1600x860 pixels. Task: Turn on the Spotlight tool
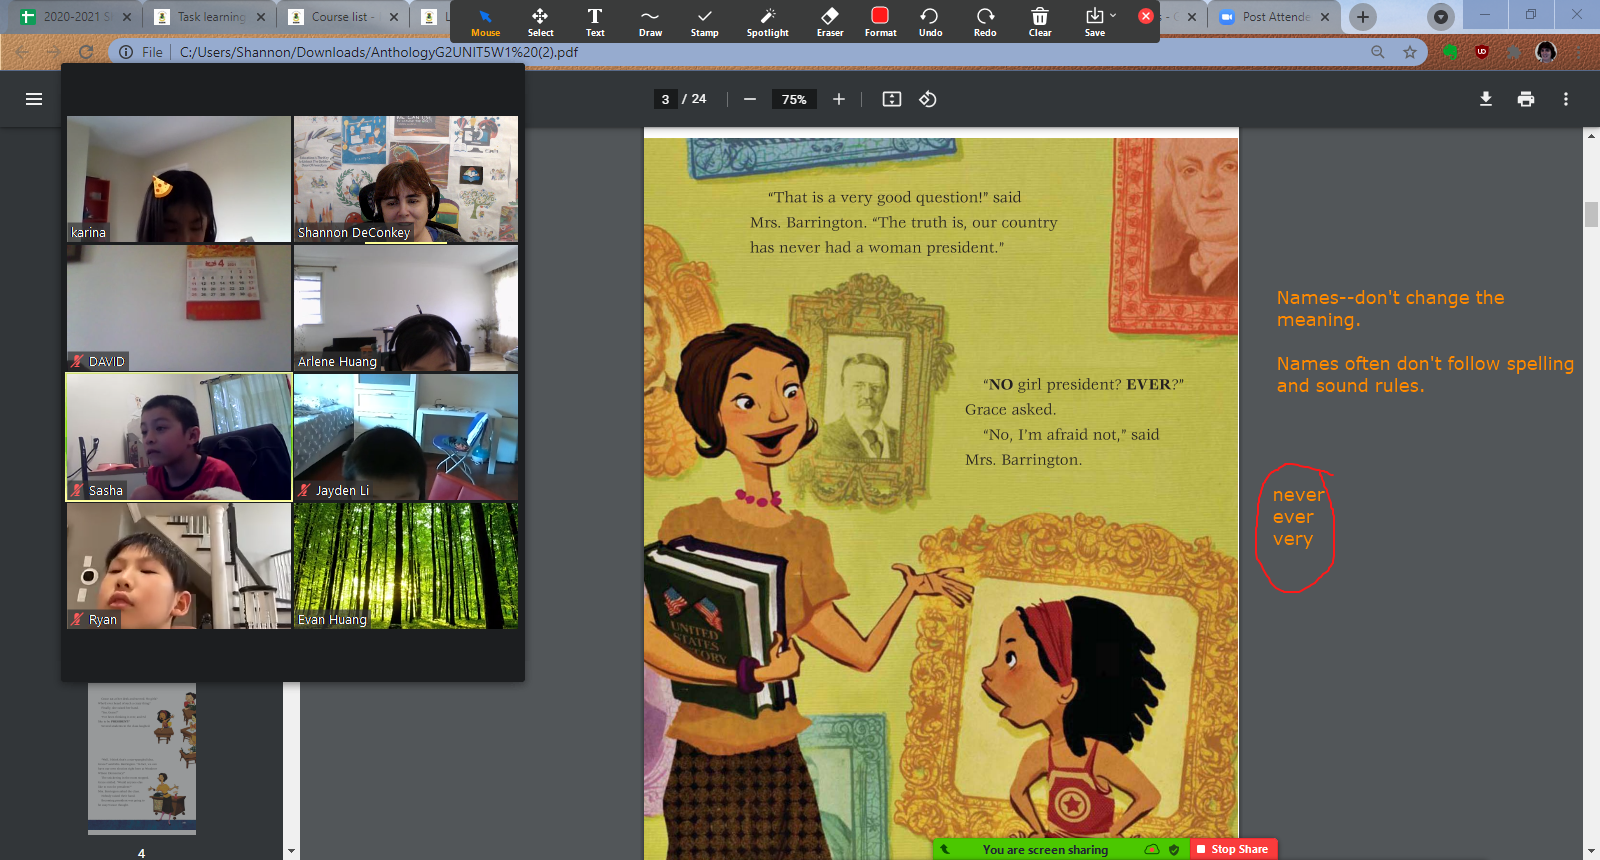tap(767, 21)
